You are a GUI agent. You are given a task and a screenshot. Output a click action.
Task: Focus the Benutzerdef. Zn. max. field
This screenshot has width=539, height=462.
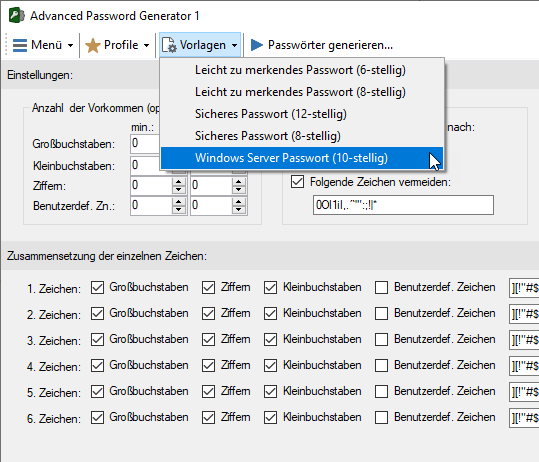pyautogui.click(x=211, y=206)
